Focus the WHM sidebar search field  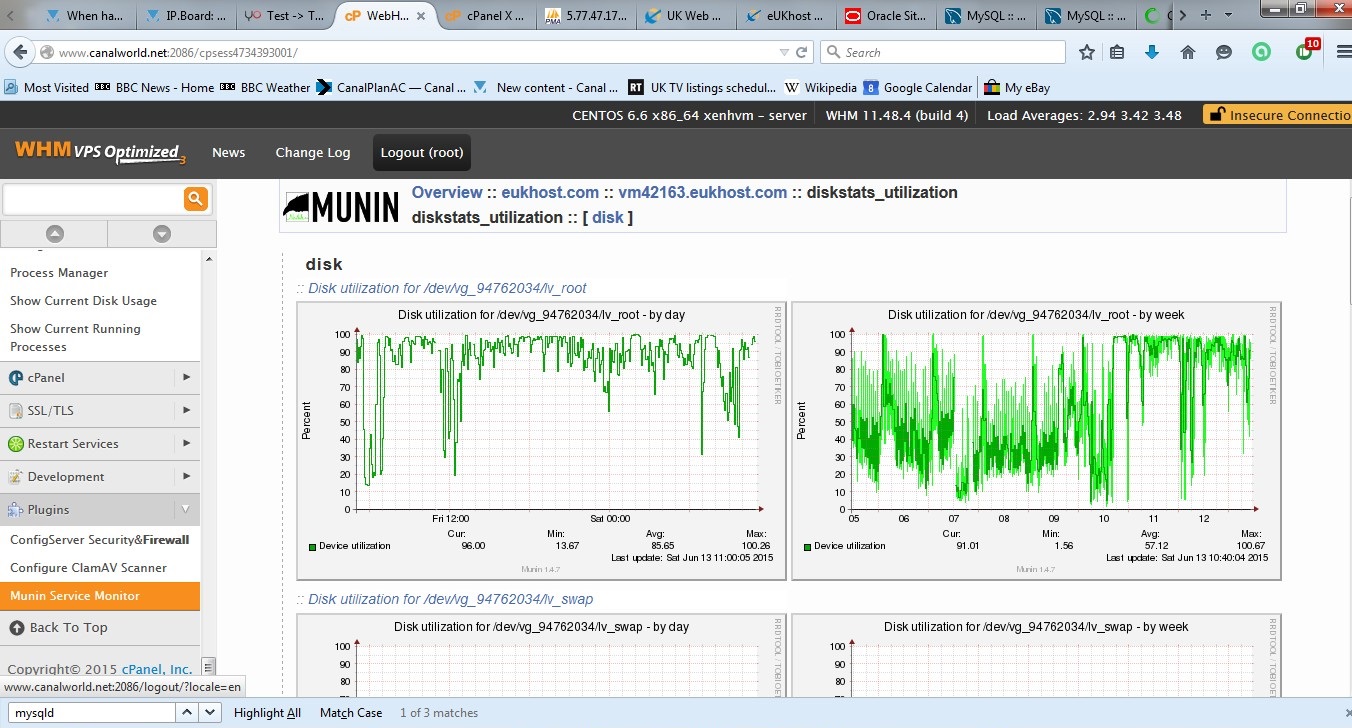point(93,199)
